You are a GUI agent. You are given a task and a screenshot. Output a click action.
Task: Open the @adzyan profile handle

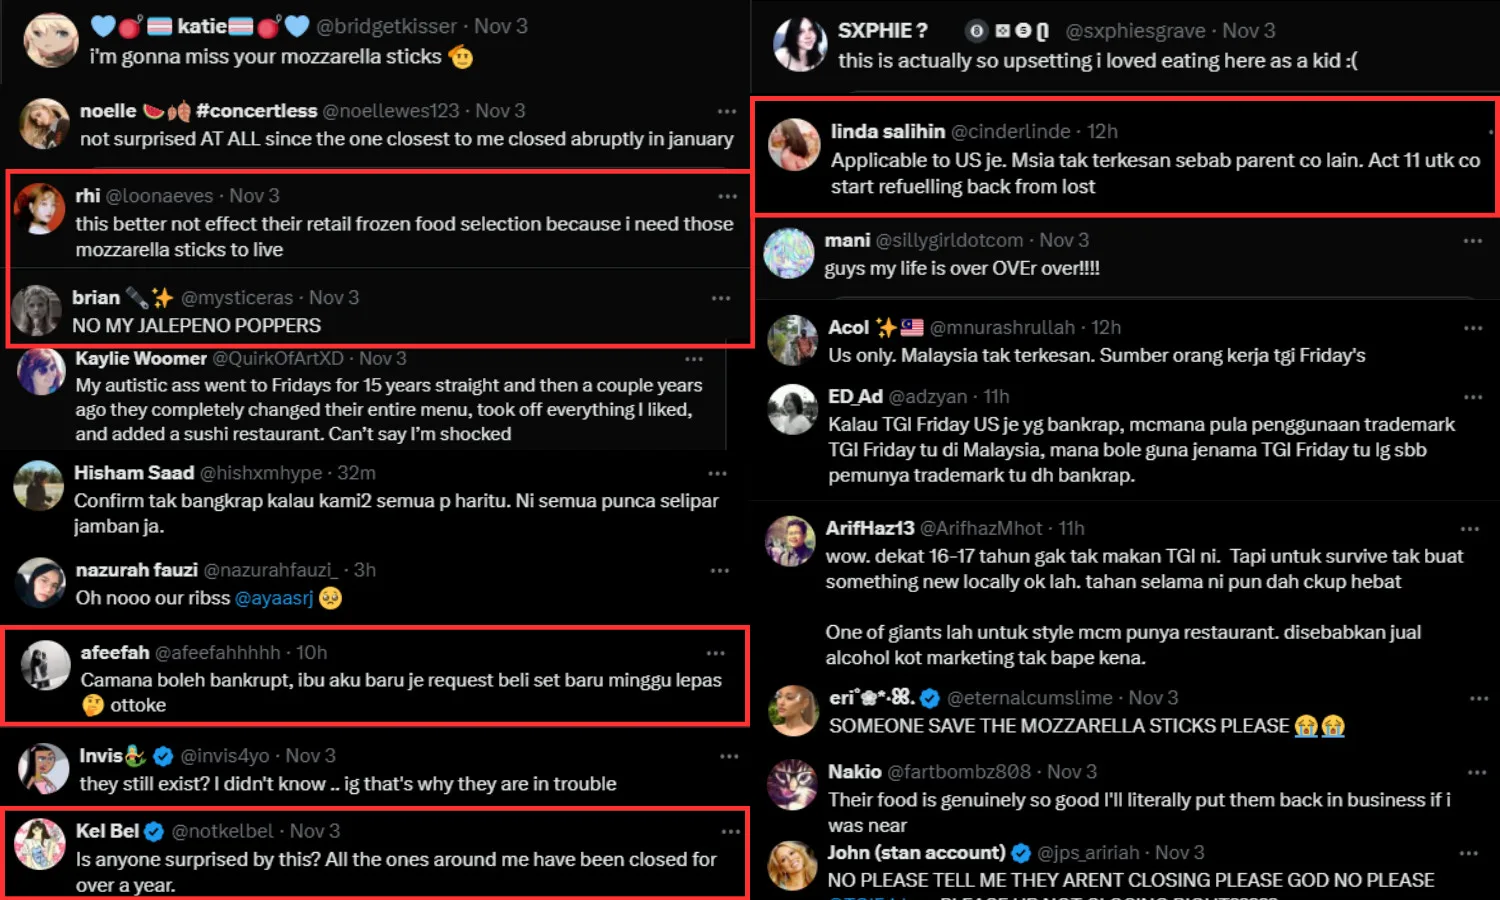(928, 397)
